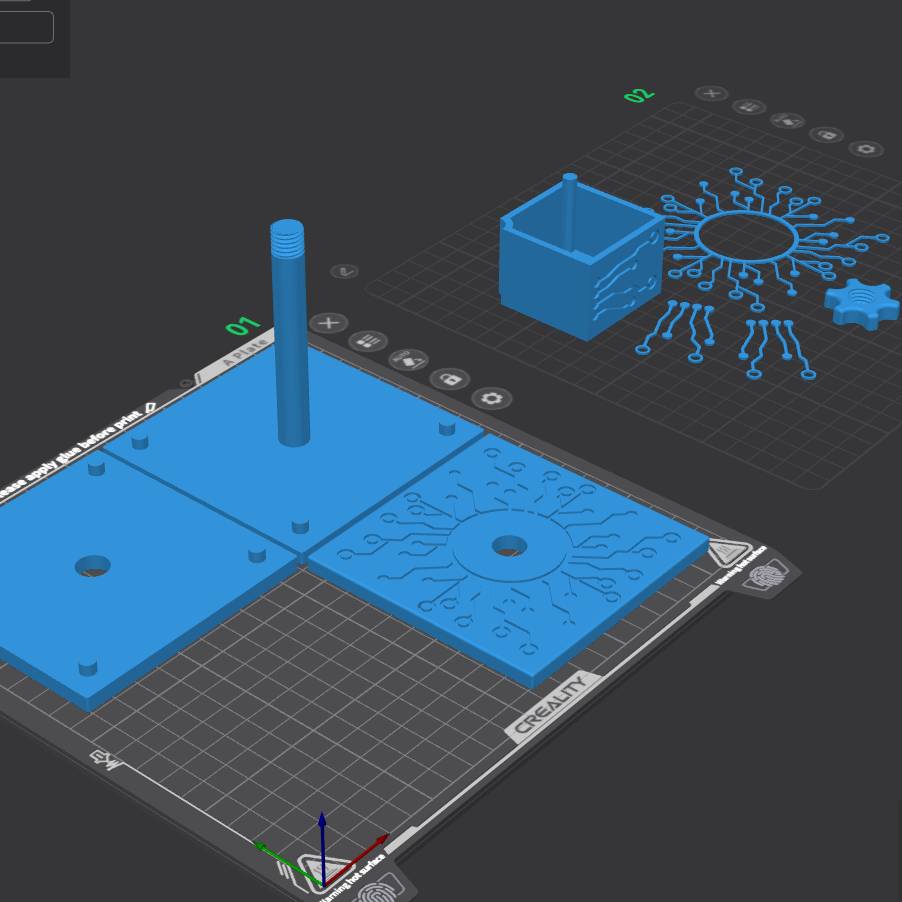The image size is (902, 902).
Task: Open plate 01 print sequence list icon
Action: [x=368, y=341]
